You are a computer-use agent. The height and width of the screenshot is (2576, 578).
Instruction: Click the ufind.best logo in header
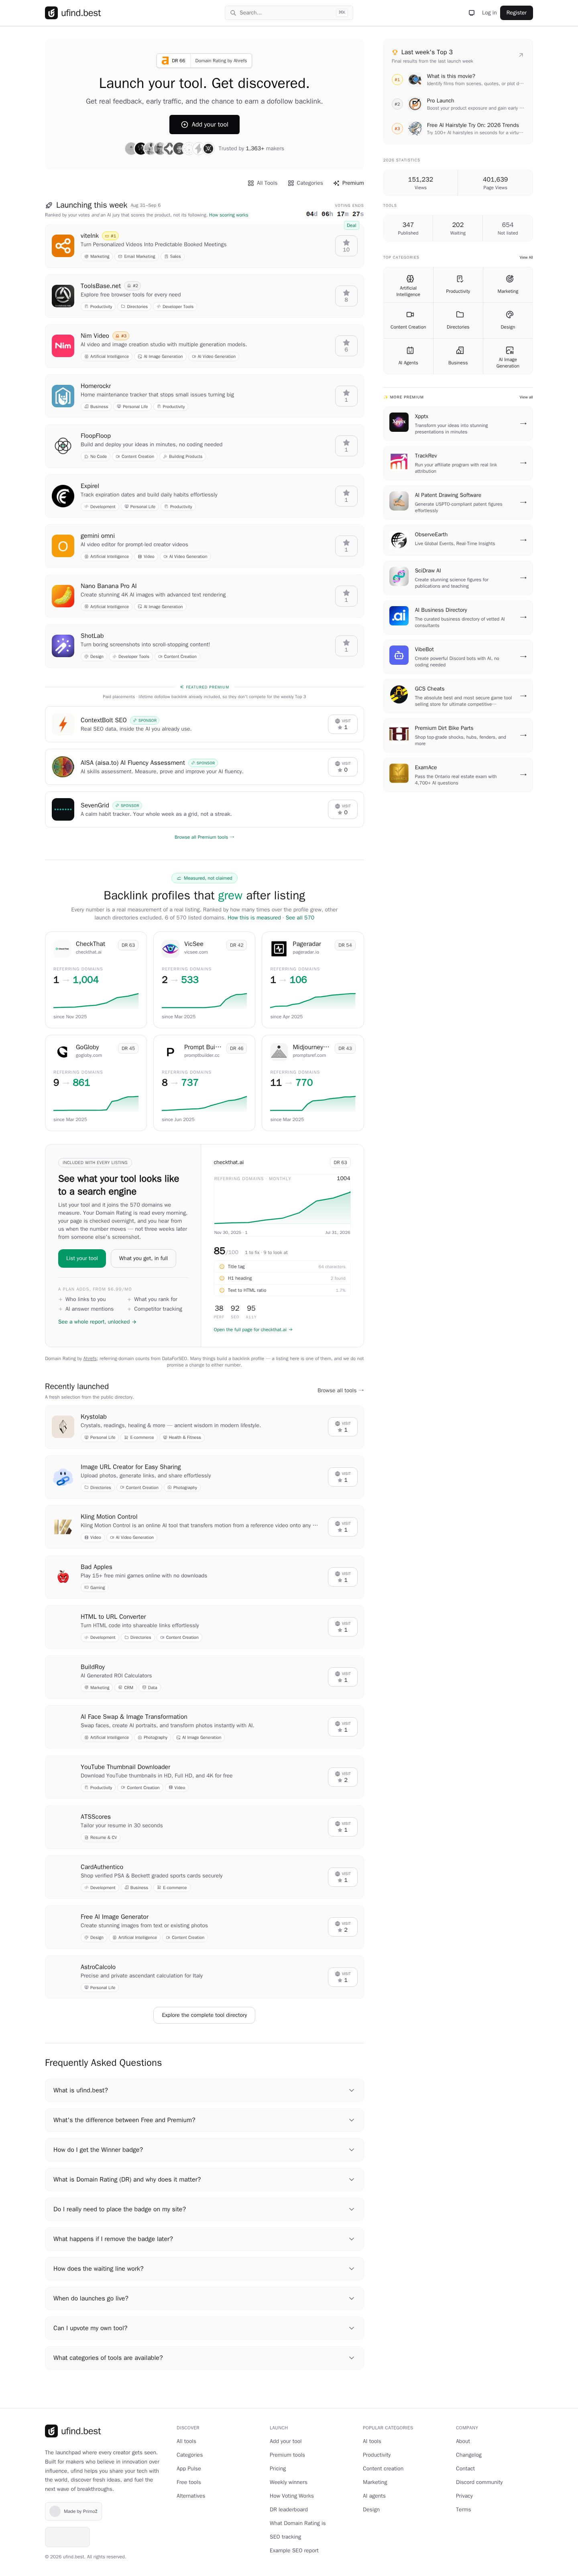[x=73, y=13]
